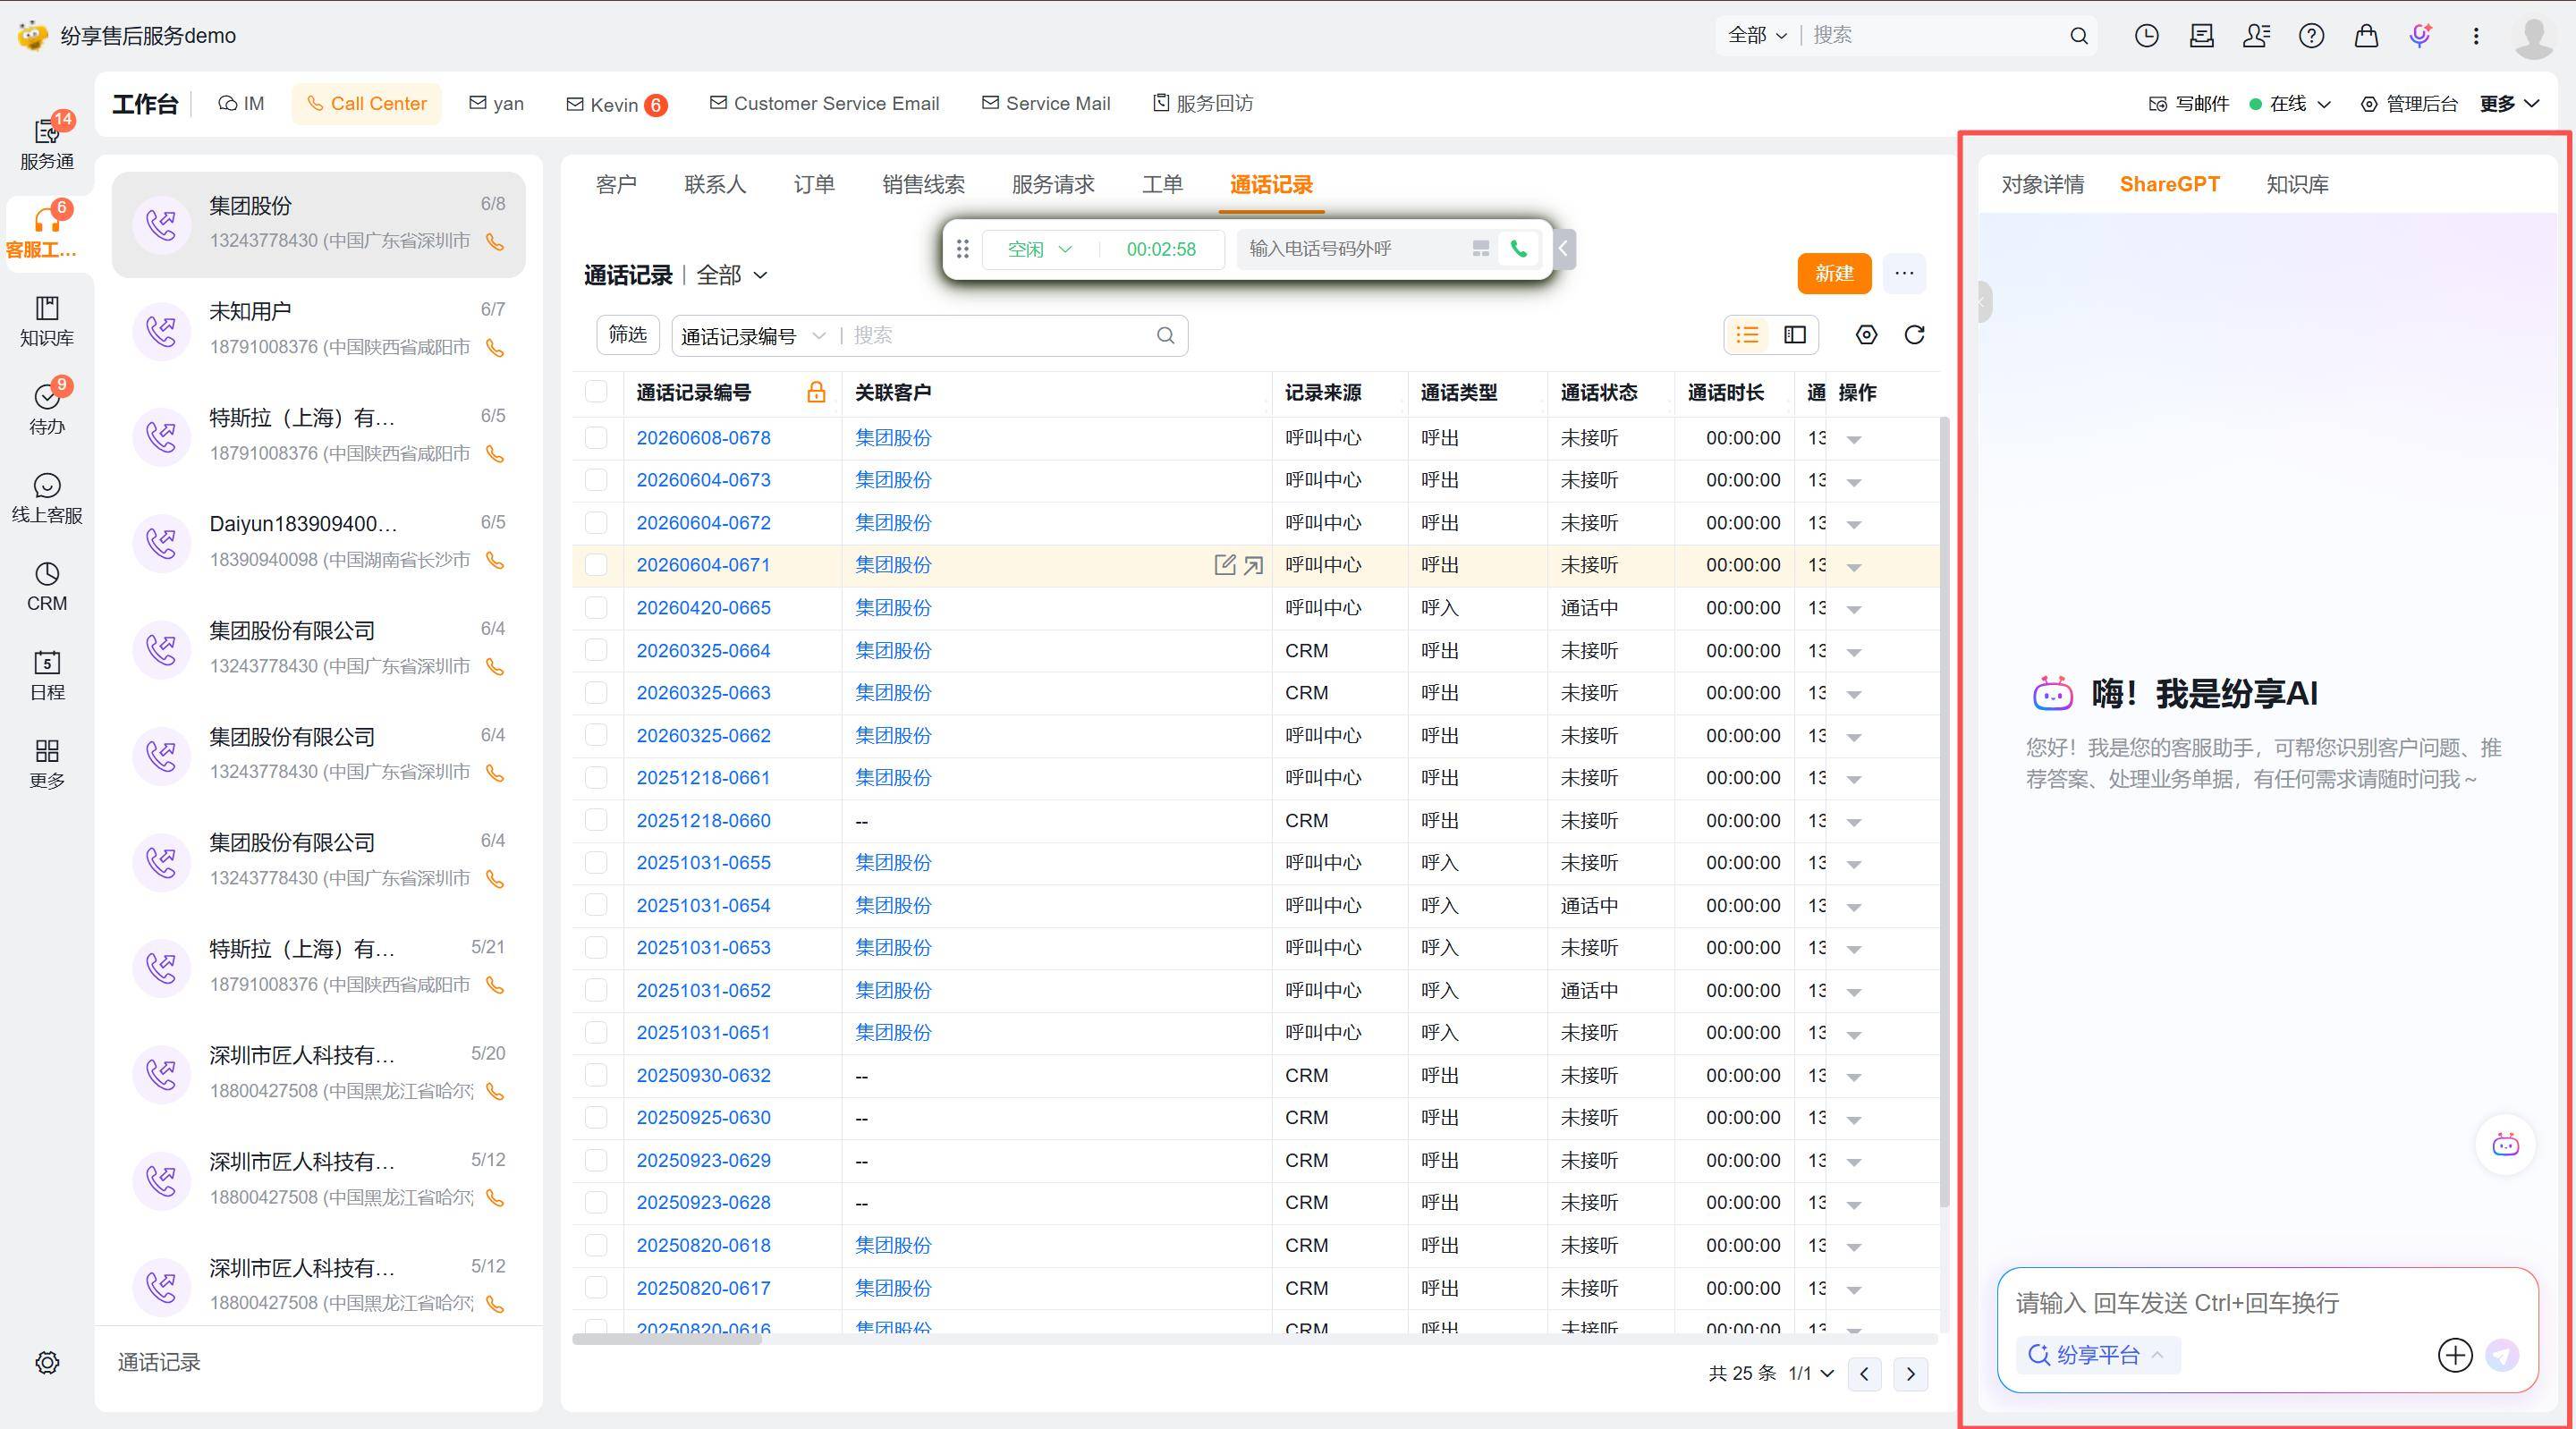
Task: Click the add attachment plus icon in ShareGPT
Action: (2455, 1355)
